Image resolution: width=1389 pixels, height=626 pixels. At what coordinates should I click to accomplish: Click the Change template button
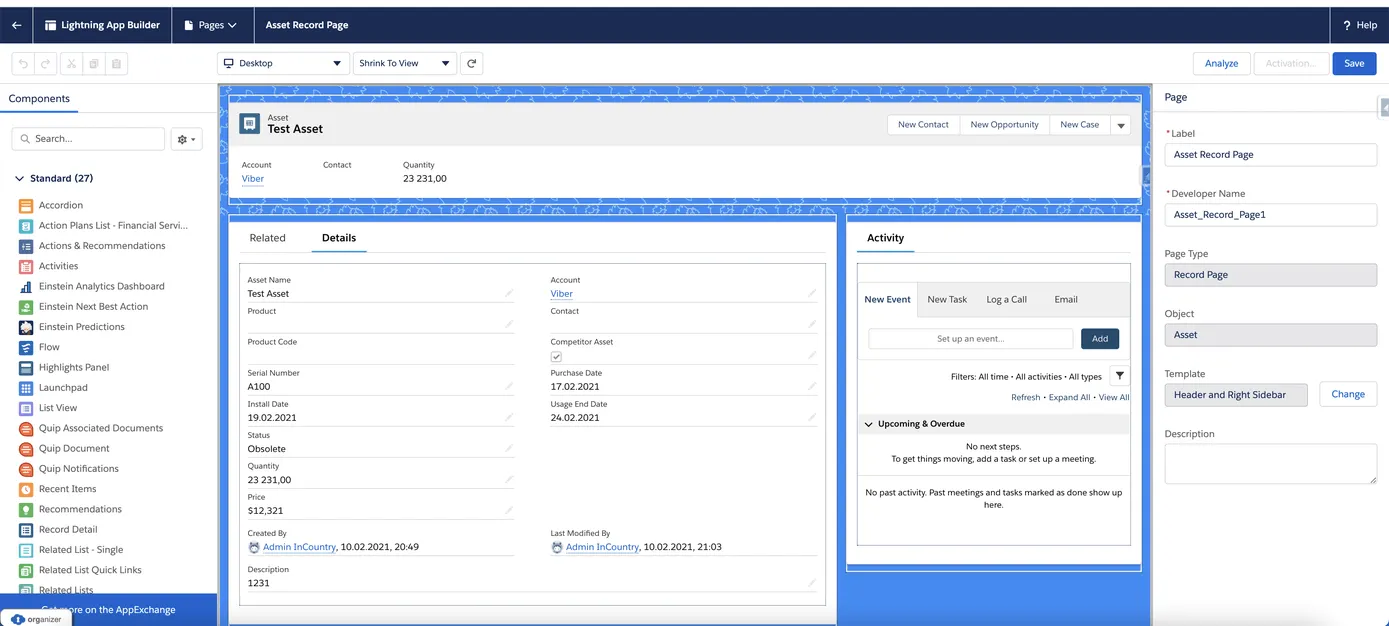pyautogui.click(x=1347, y=394)
